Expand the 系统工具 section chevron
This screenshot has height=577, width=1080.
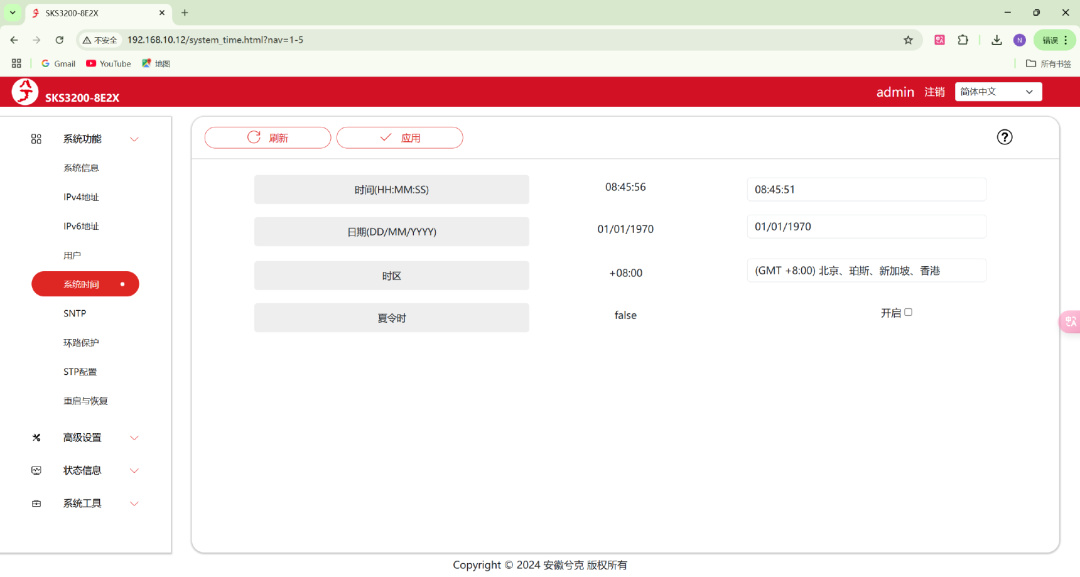[134, 504]
